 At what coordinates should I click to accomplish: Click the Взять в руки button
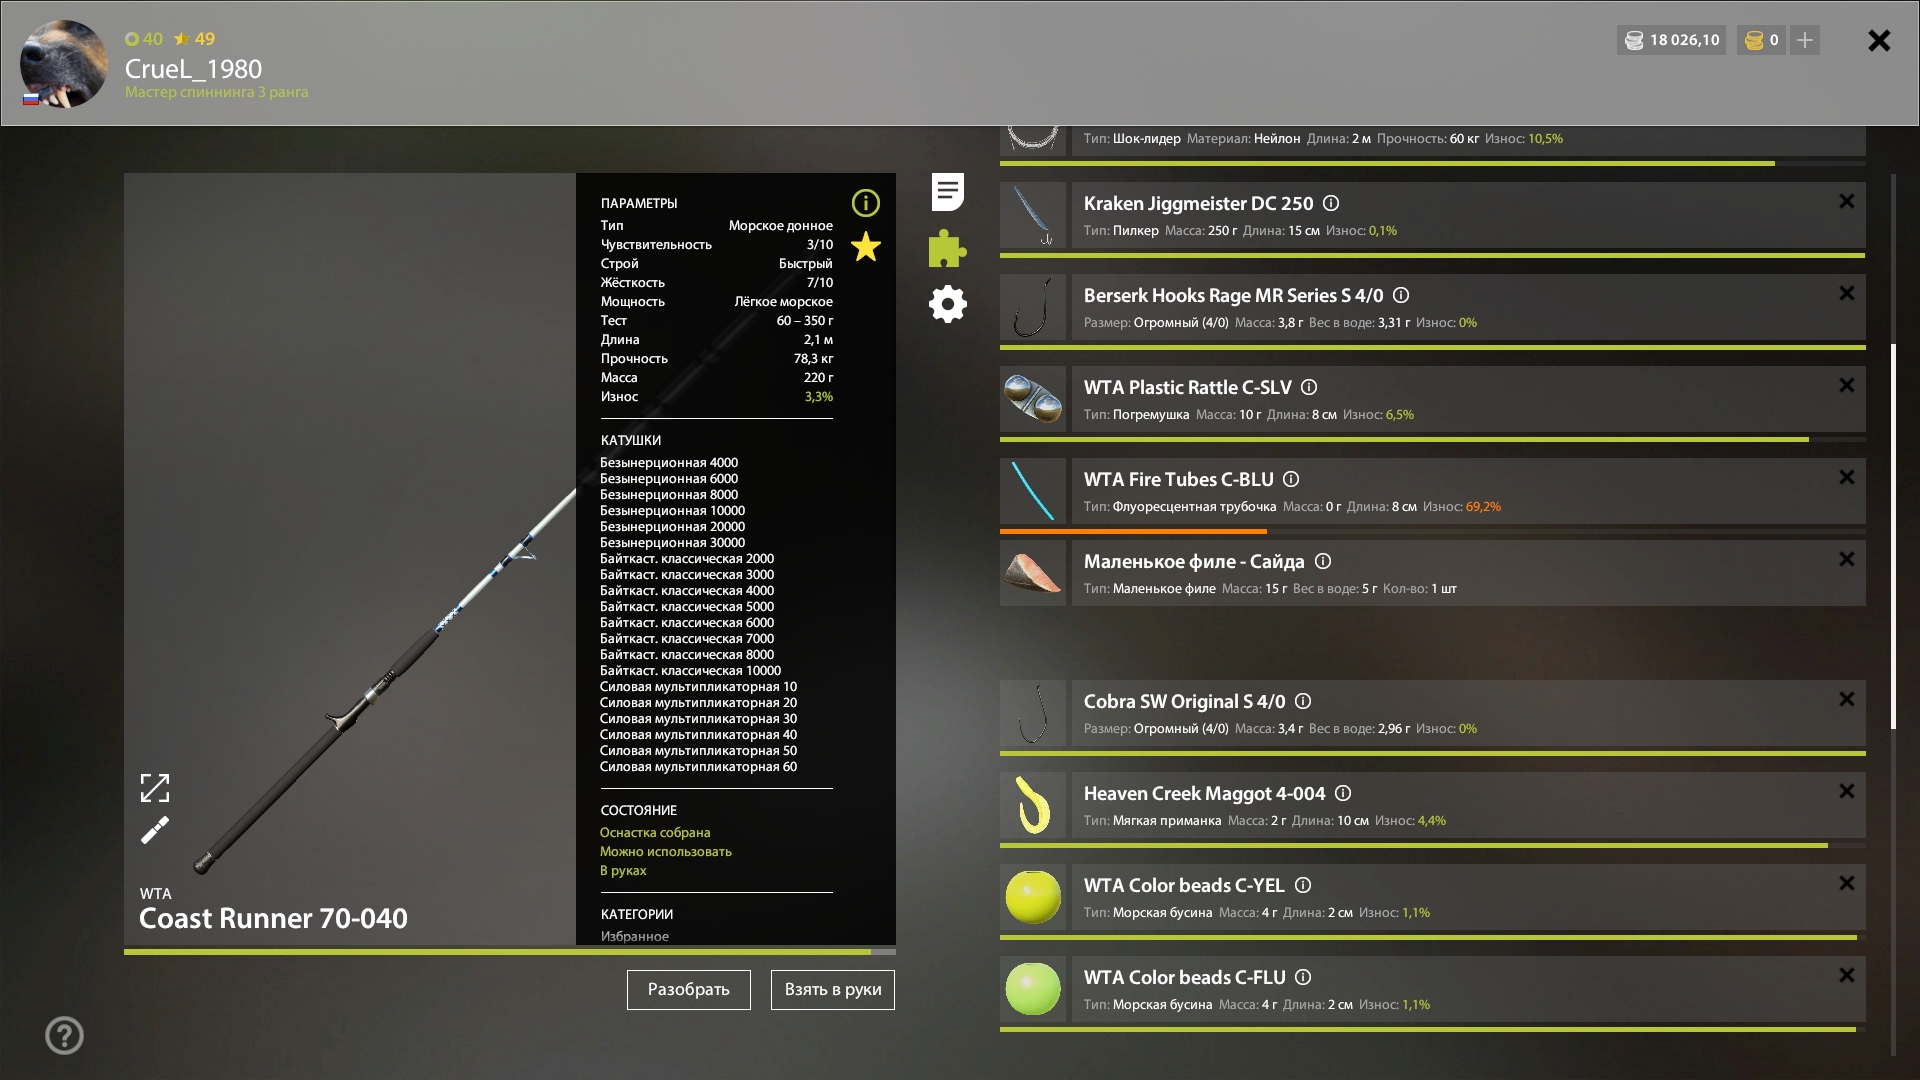pos(832,989)
